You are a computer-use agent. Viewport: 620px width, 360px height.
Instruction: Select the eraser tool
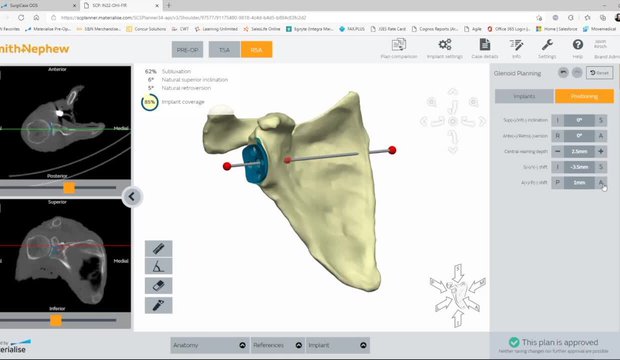pos(159,286)
